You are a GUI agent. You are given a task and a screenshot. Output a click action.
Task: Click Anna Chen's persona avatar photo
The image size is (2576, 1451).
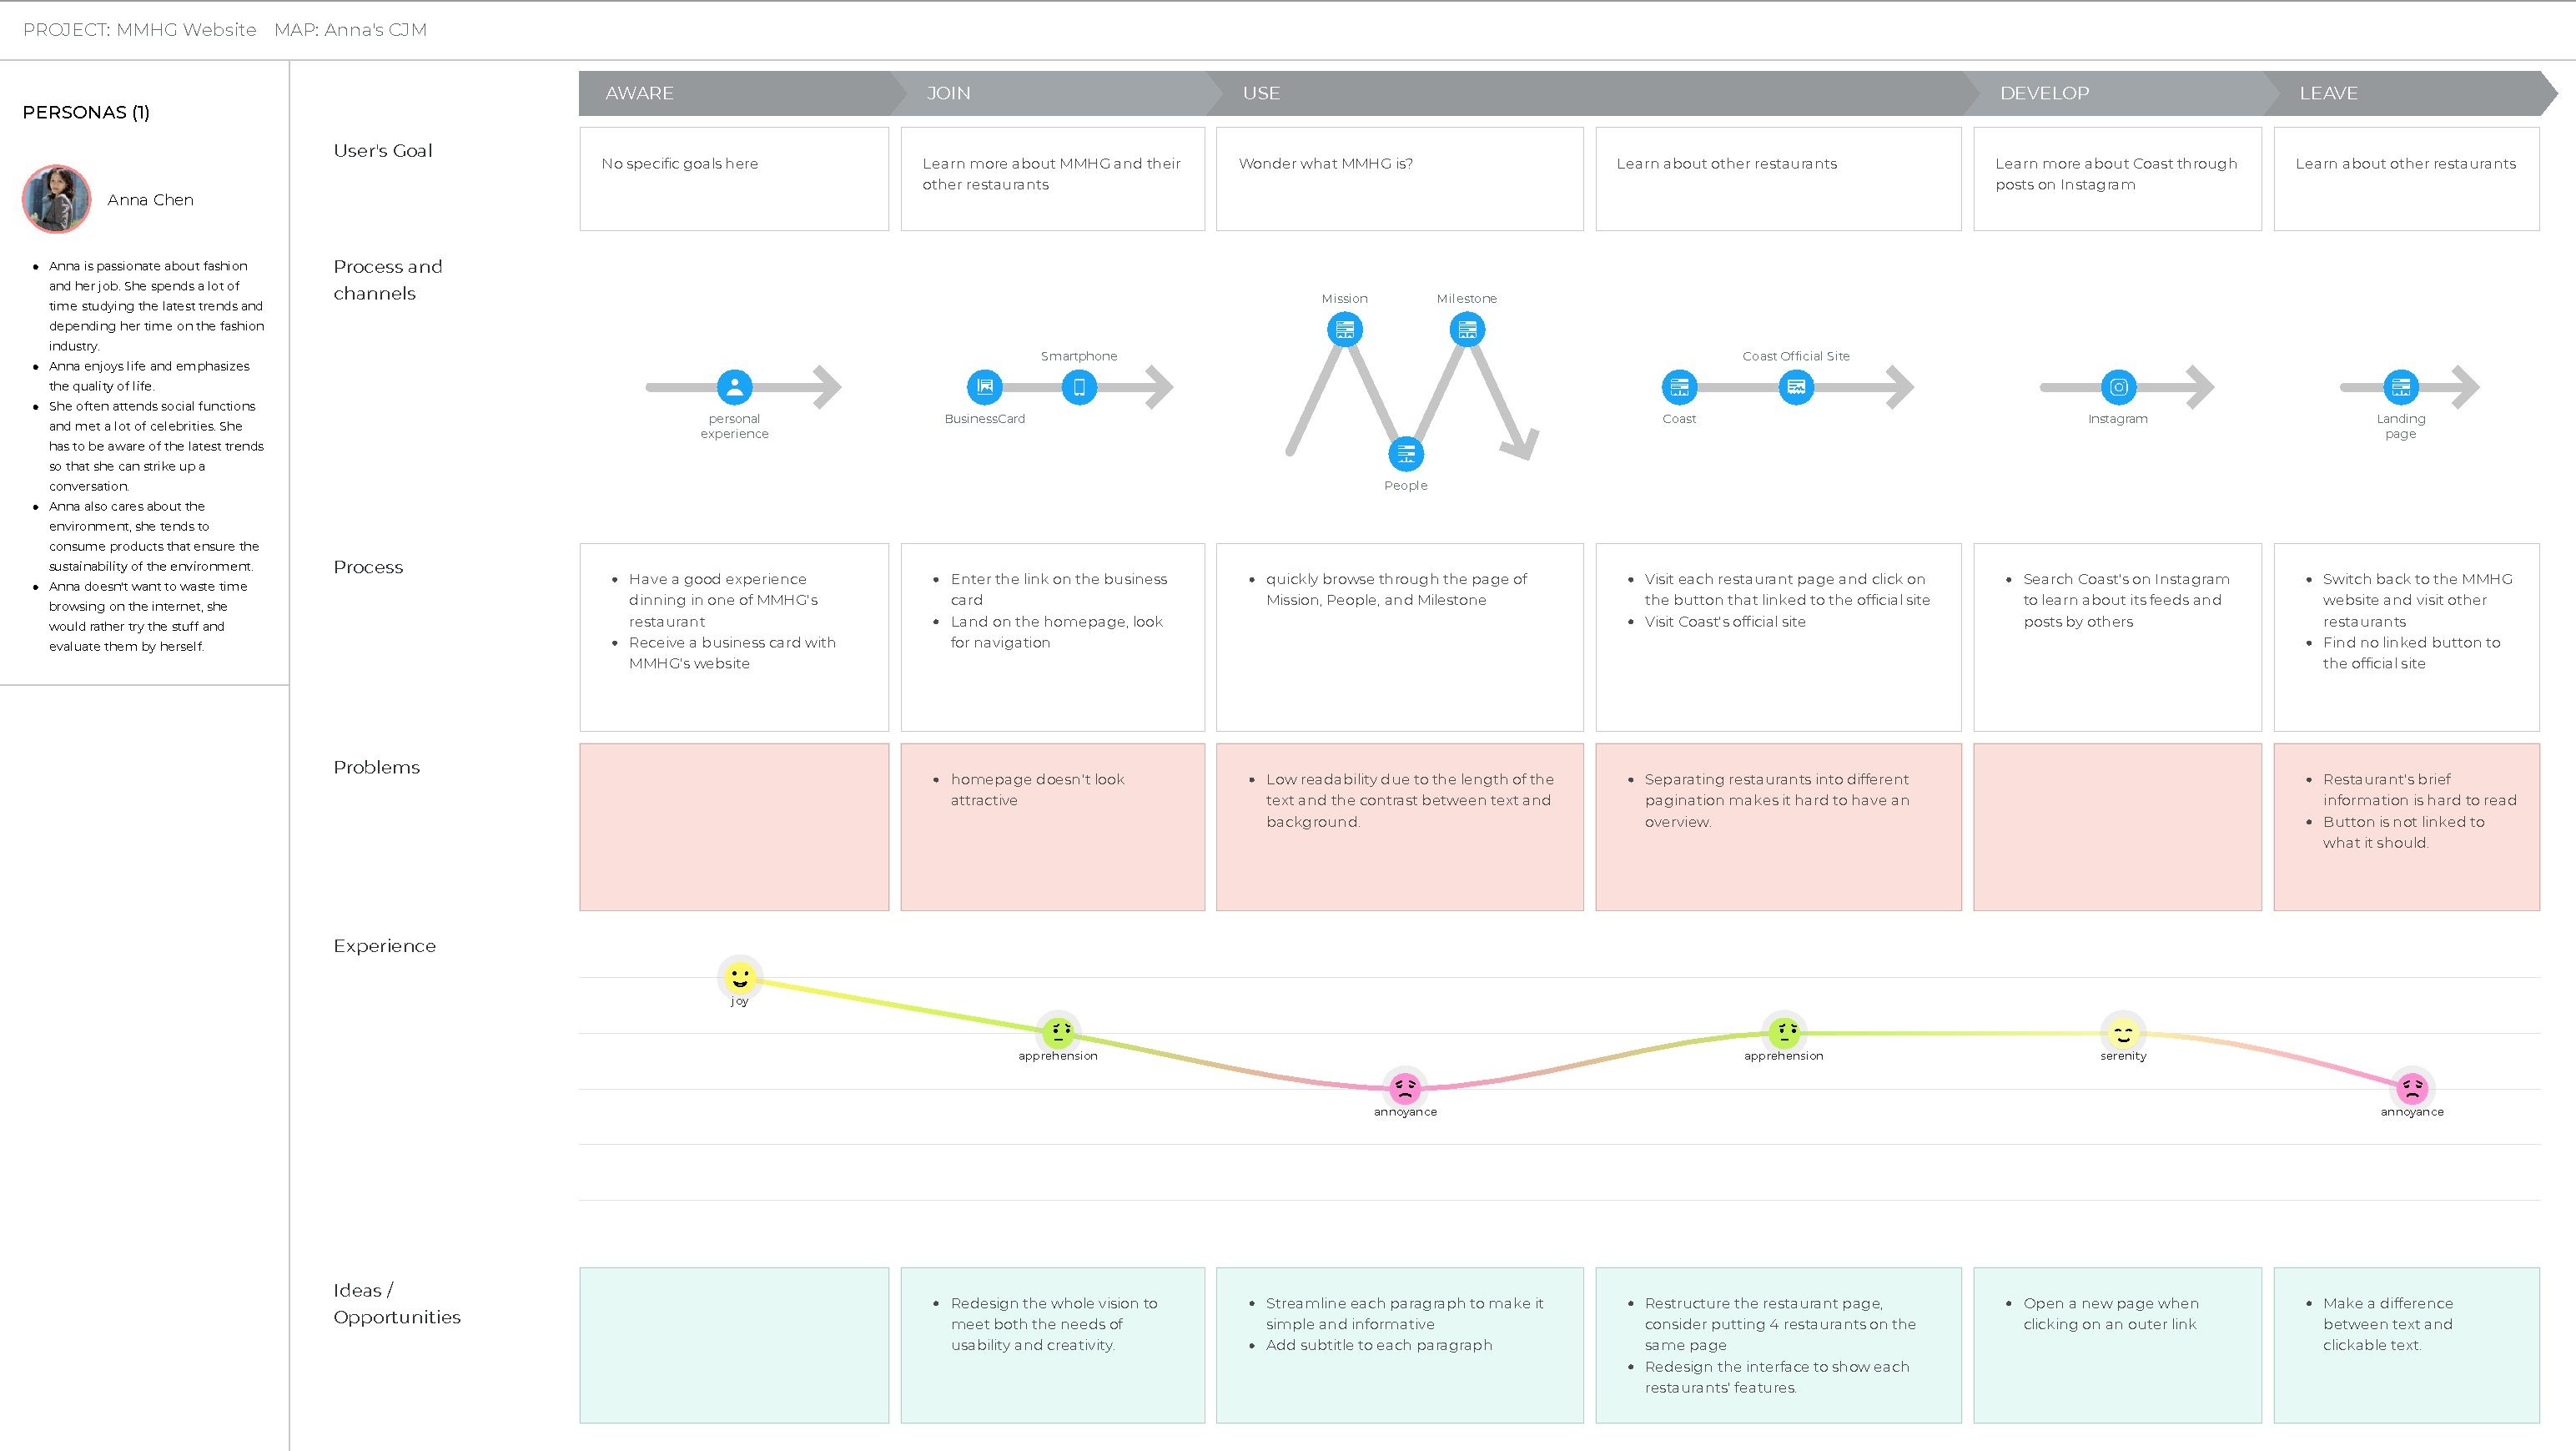(57, 199)
